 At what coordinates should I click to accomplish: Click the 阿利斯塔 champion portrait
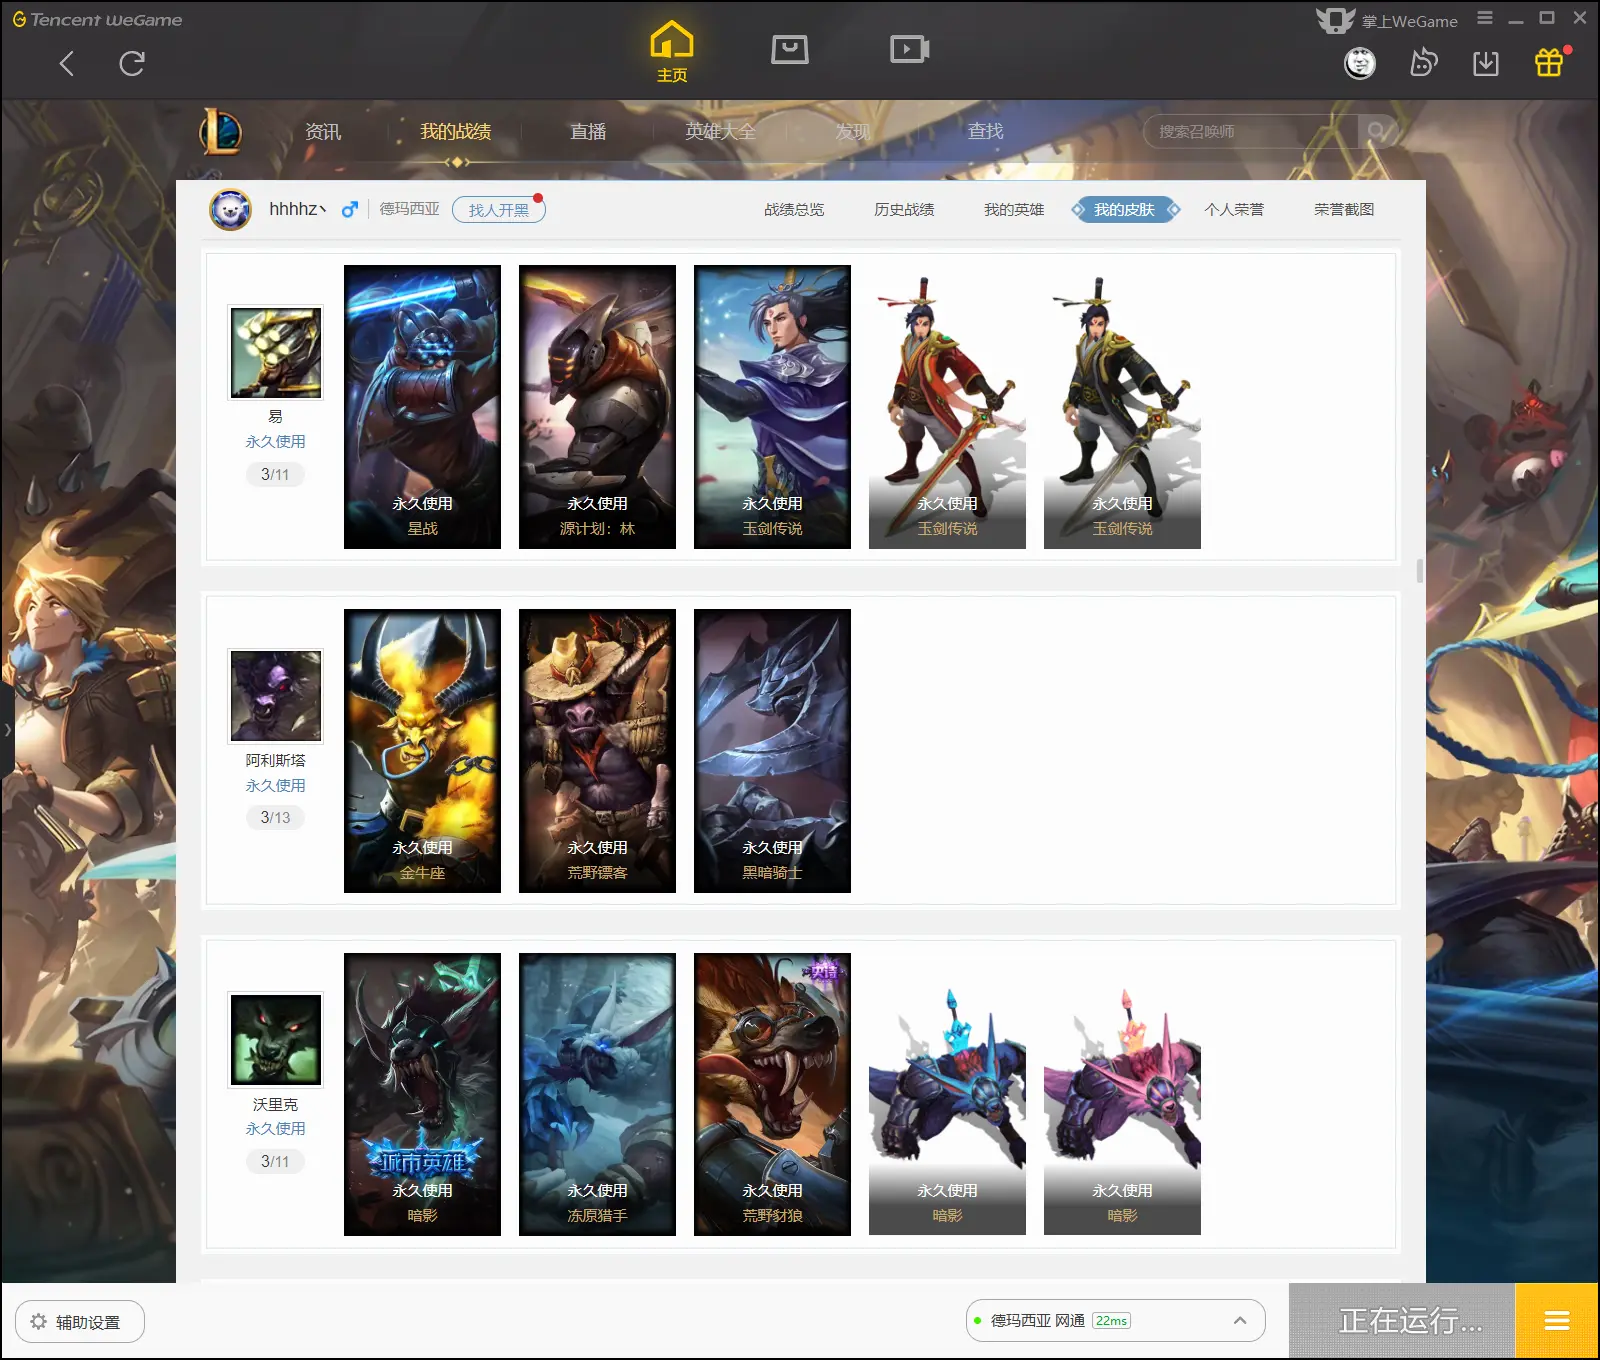point(276,696)
